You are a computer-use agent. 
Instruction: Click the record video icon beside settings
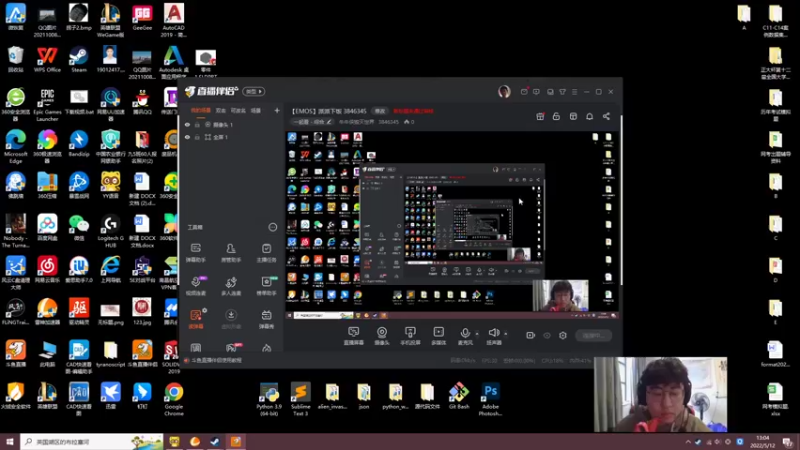coord(531,335)
